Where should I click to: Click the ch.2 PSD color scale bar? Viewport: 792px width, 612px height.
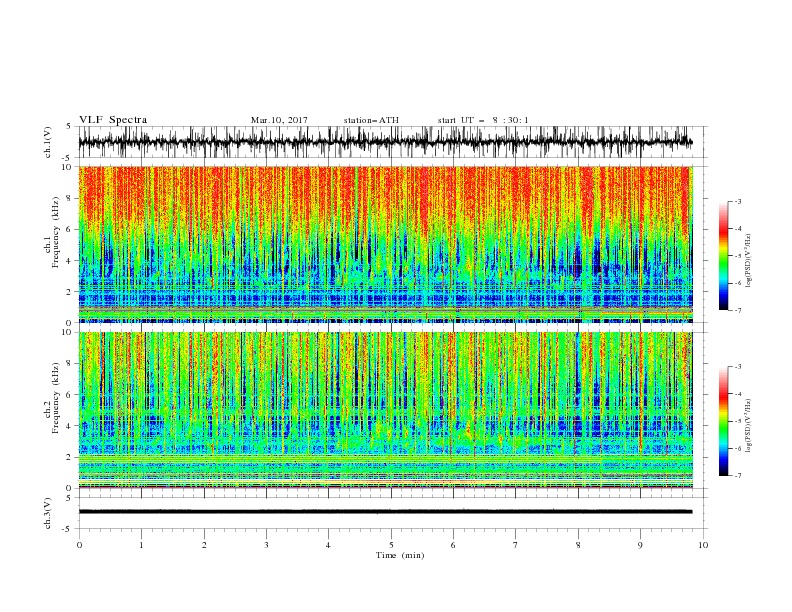click(x=723, y=421)
